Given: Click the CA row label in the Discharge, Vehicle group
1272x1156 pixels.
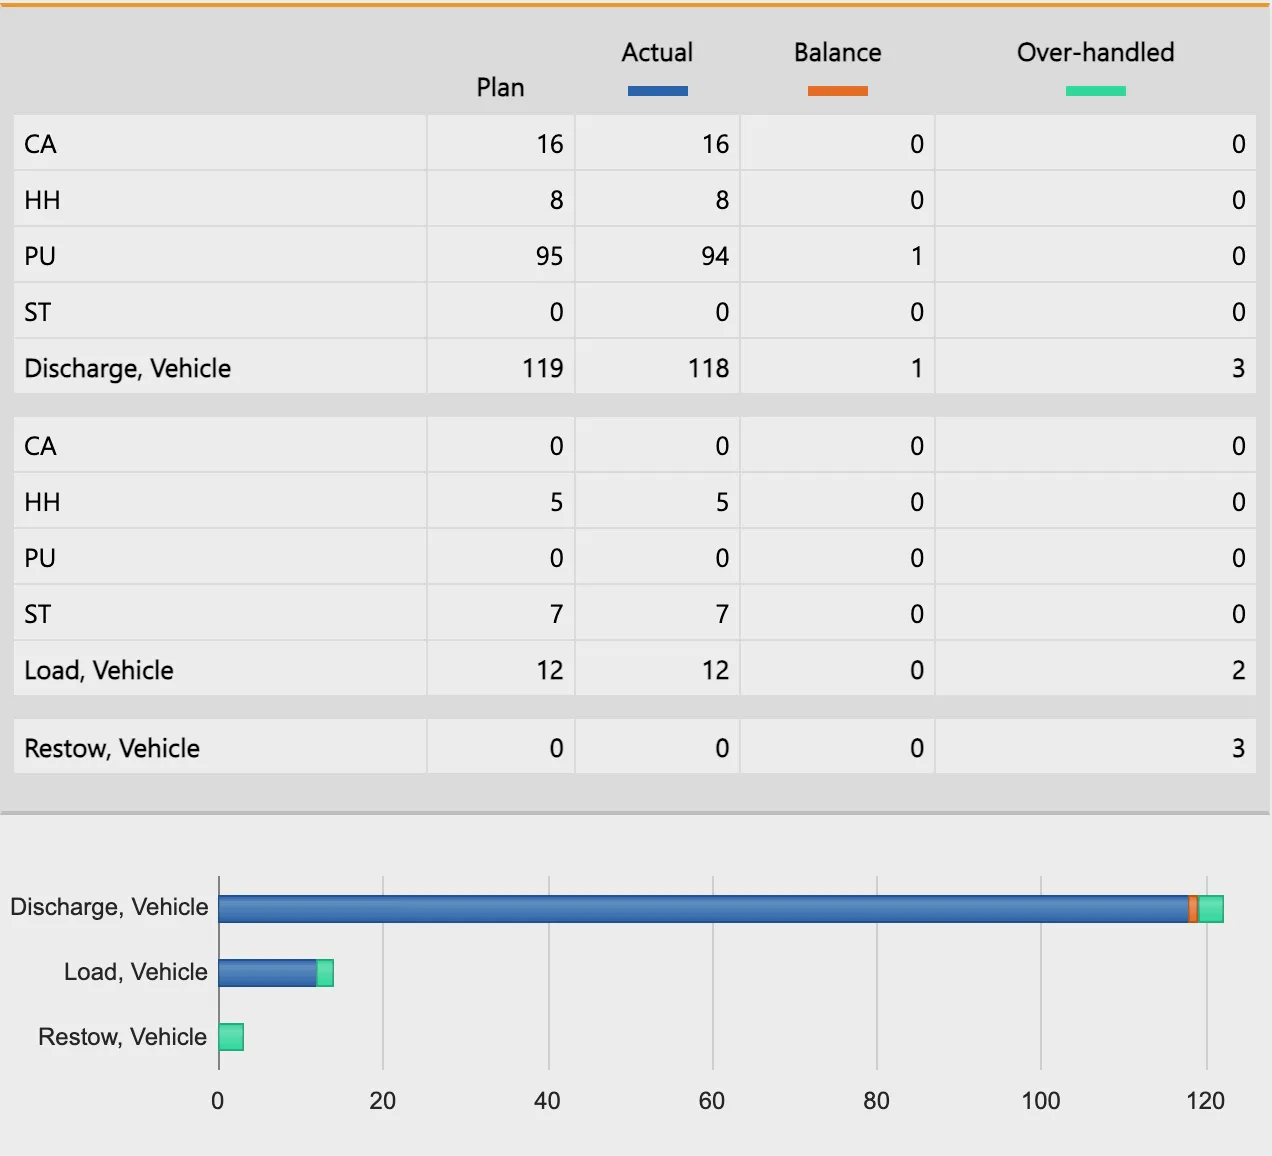Looking at the screenshot, I should click(41, 144).
